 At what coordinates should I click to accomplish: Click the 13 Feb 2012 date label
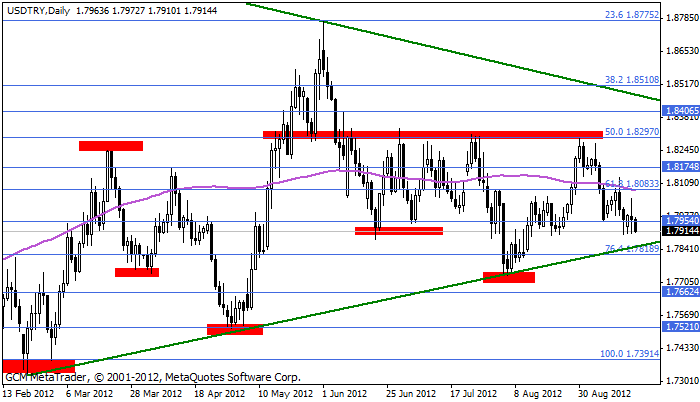(28, 394)
